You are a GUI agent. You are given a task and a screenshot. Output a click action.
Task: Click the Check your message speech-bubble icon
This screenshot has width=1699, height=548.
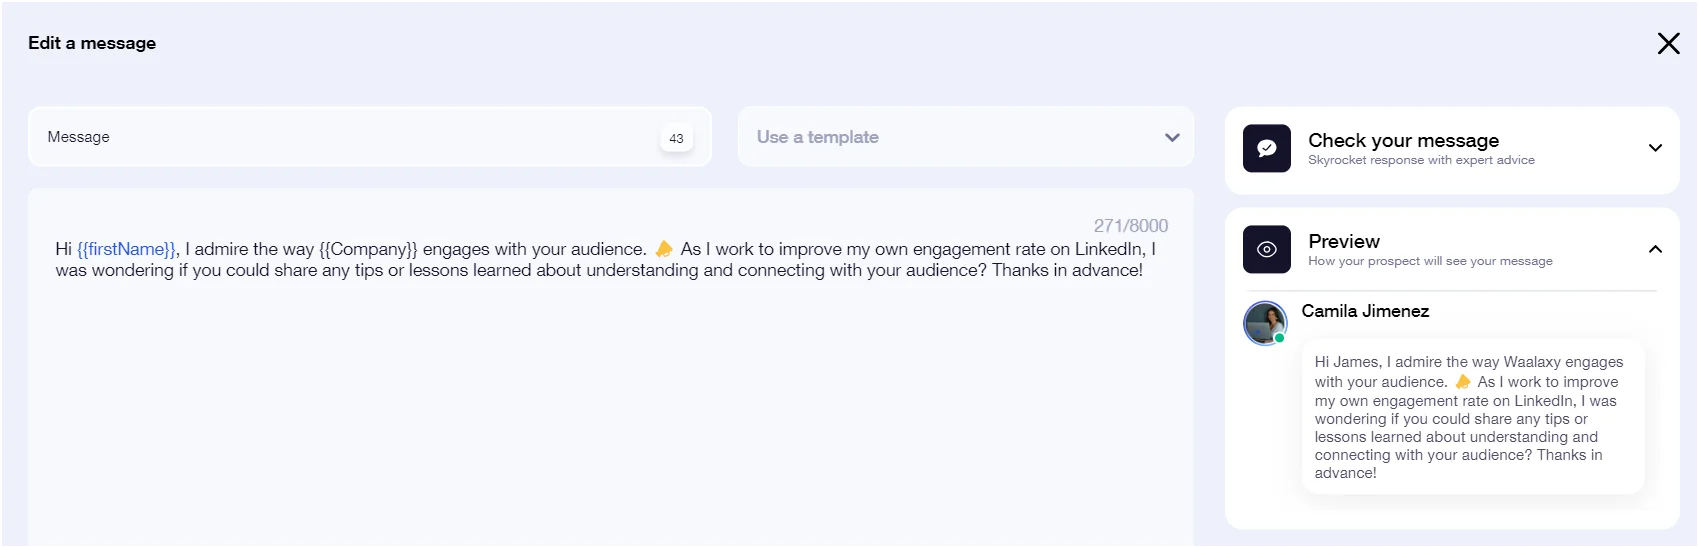1266,149
